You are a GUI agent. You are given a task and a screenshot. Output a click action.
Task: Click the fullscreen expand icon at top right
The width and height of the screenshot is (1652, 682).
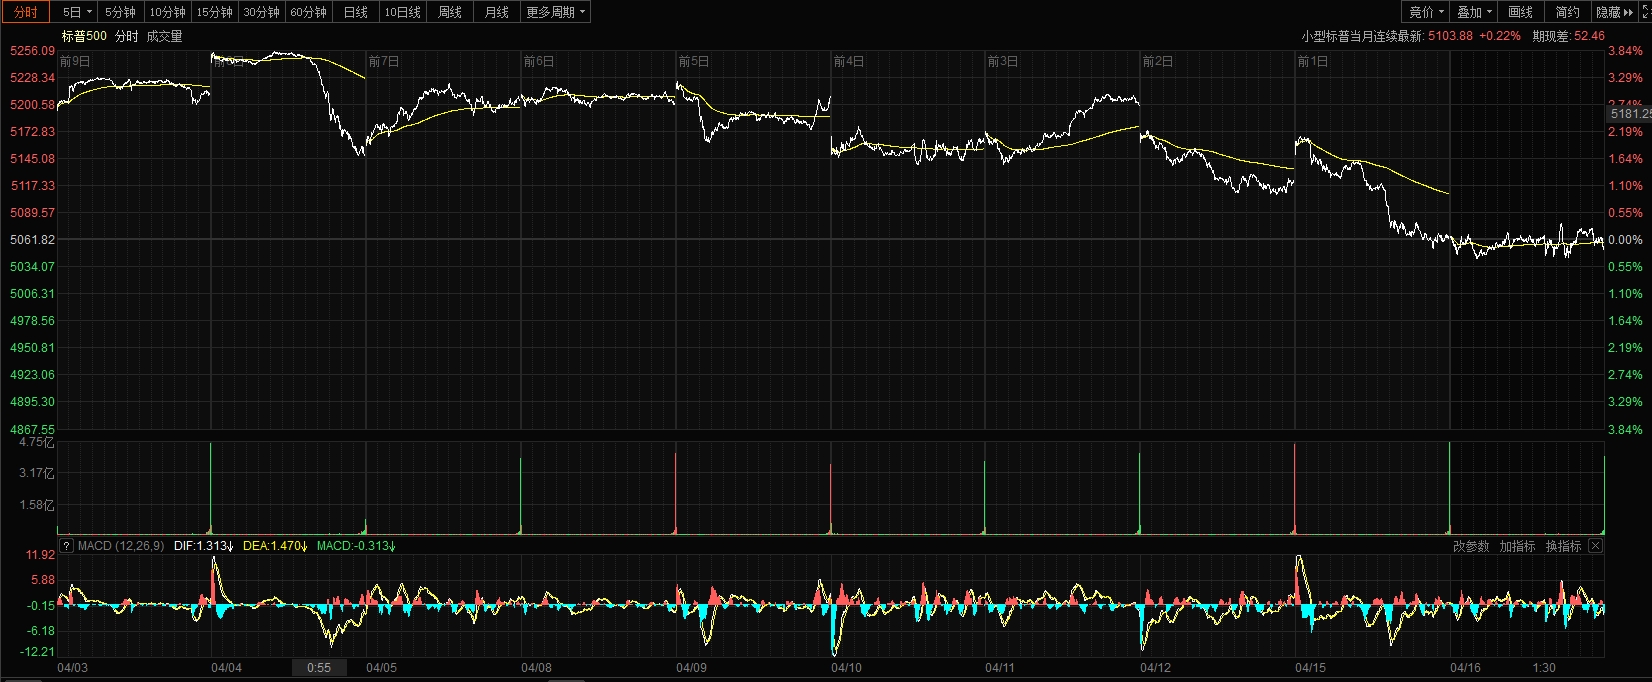point(1644,12)
